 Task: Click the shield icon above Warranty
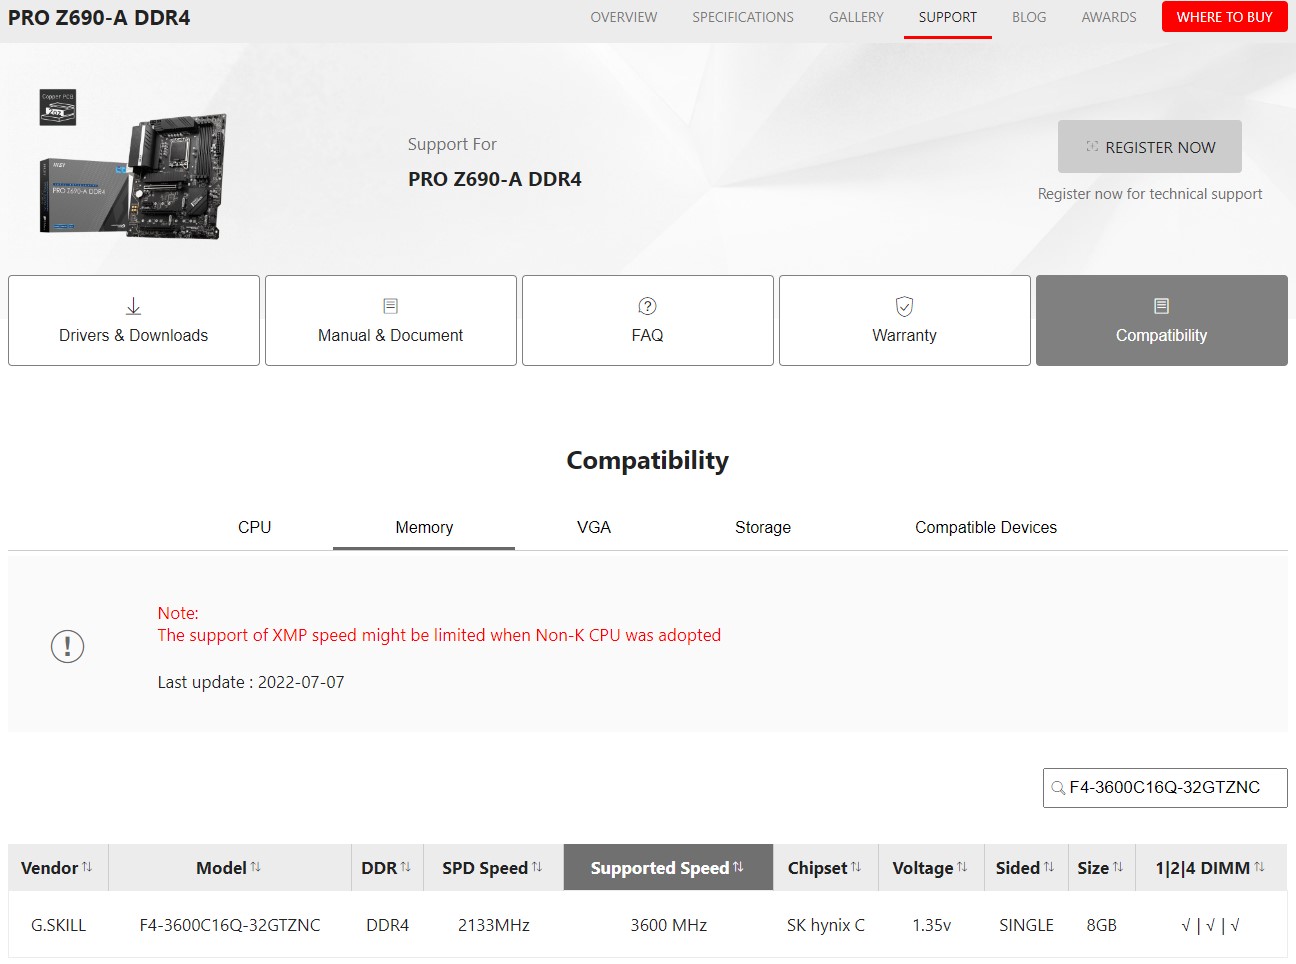coord(904,306)
